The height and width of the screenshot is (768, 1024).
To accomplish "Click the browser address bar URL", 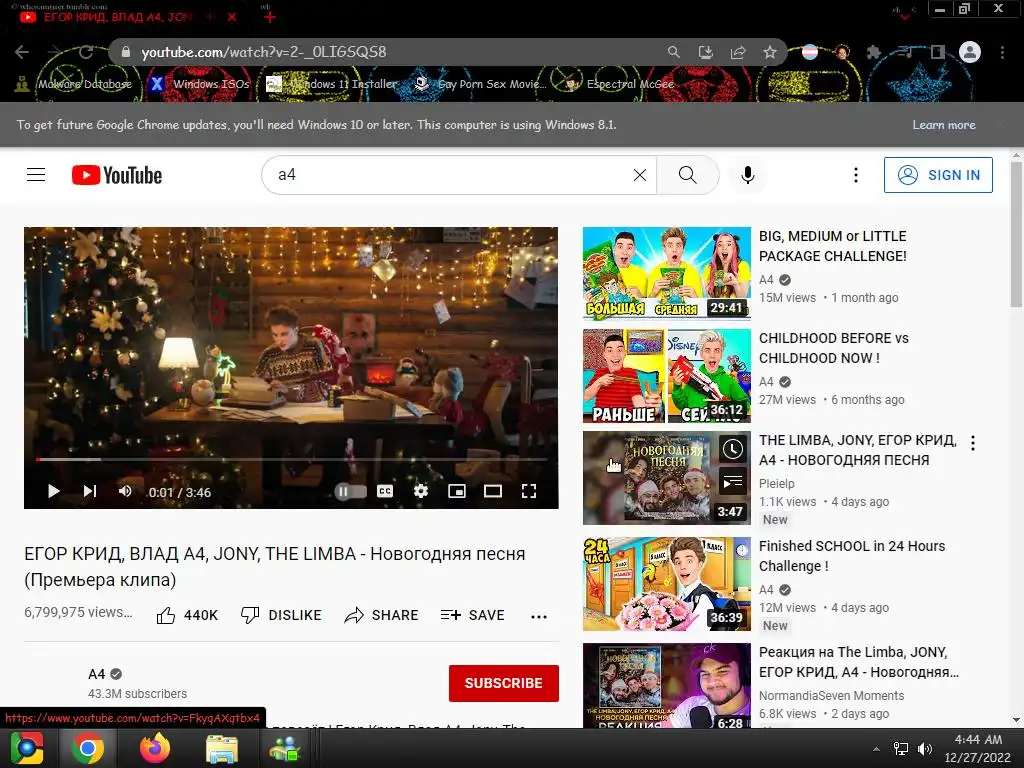I will point(263,52).
